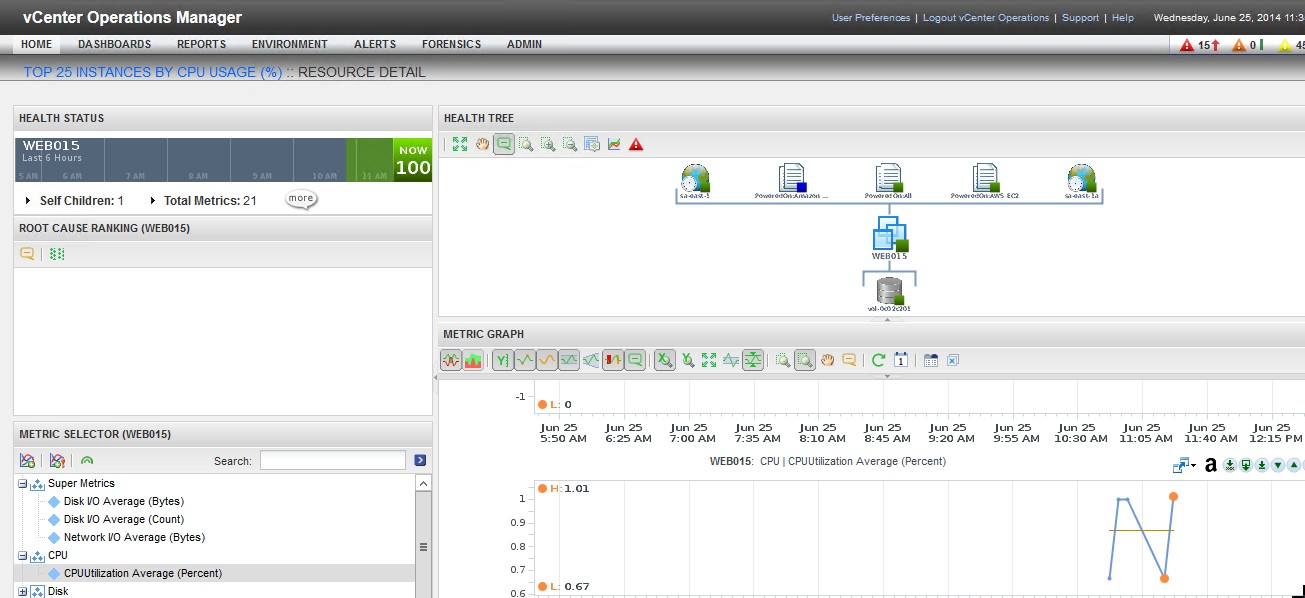Collapse the Super Metrics tree node
The image size is (1305, 598).
tap(23, 484)
